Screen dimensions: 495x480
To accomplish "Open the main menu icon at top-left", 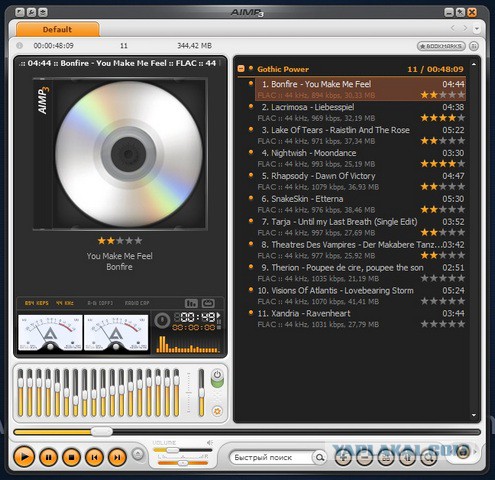I will 20,12.
